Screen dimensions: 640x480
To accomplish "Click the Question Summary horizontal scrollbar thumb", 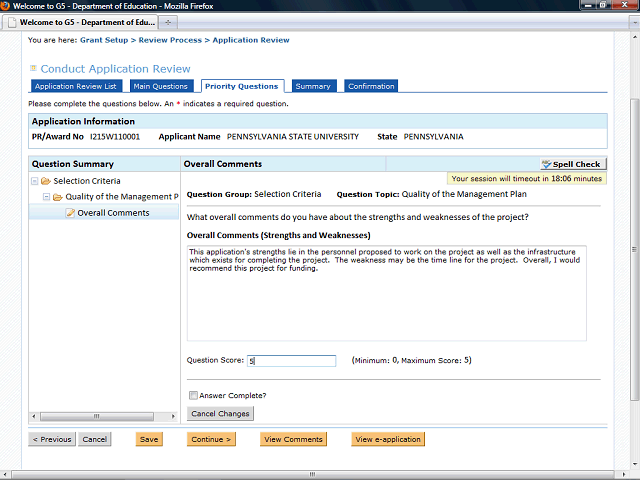I will click(97, 416).
